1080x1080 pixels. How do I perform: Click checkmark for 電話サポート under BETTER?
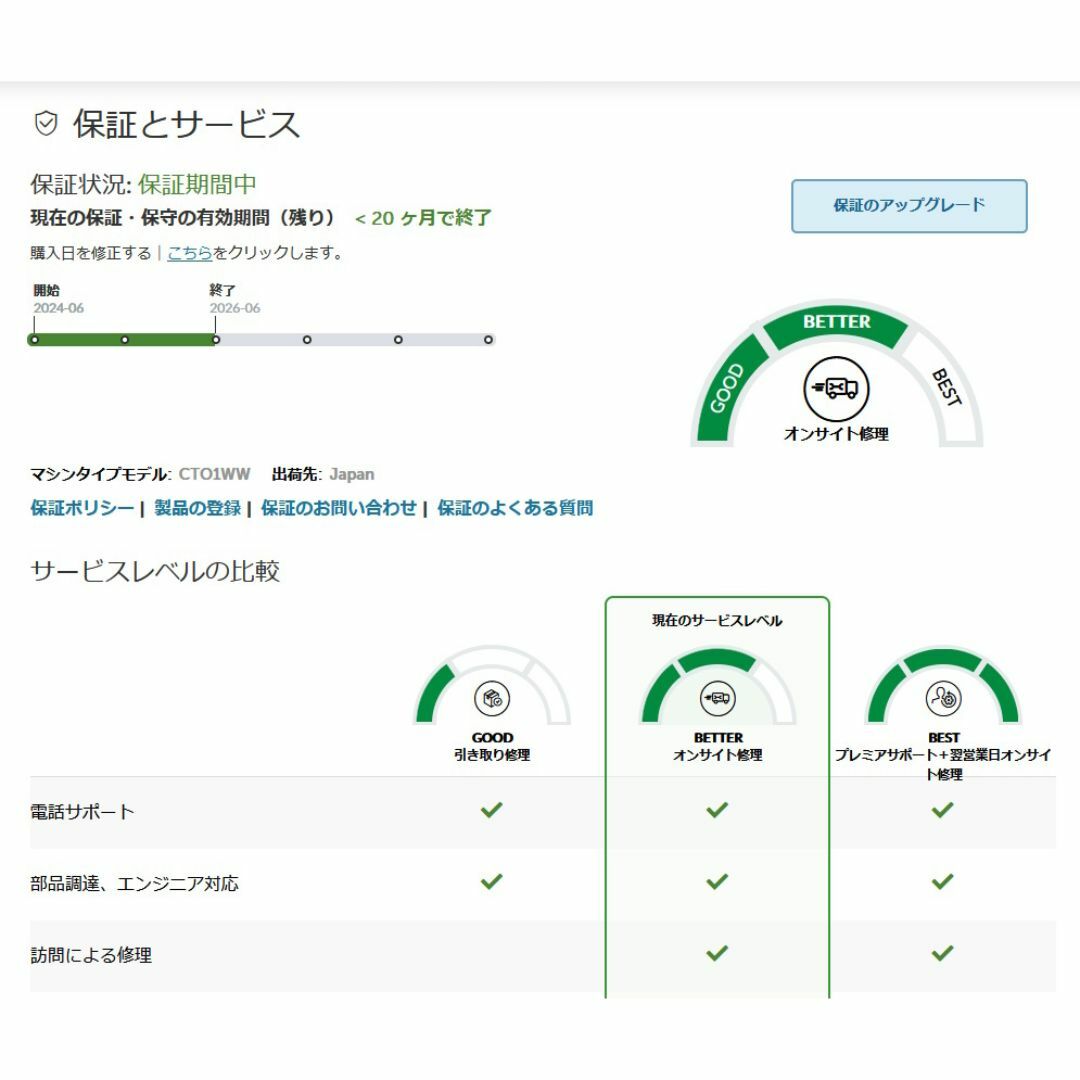coord(717,810)
